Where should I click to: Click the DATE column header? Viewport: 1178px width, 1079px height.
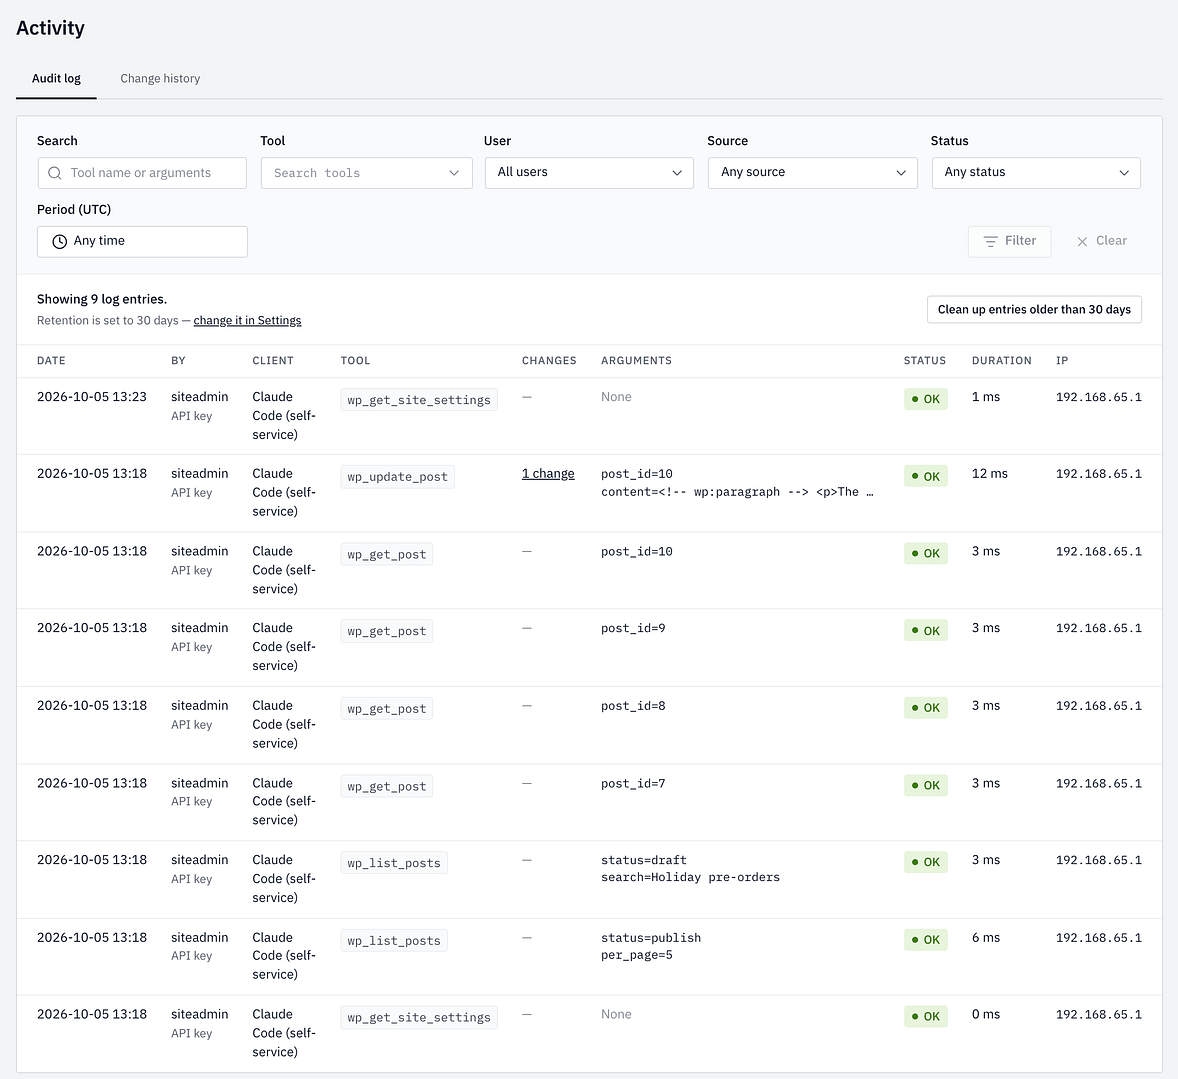click(51, 361)
